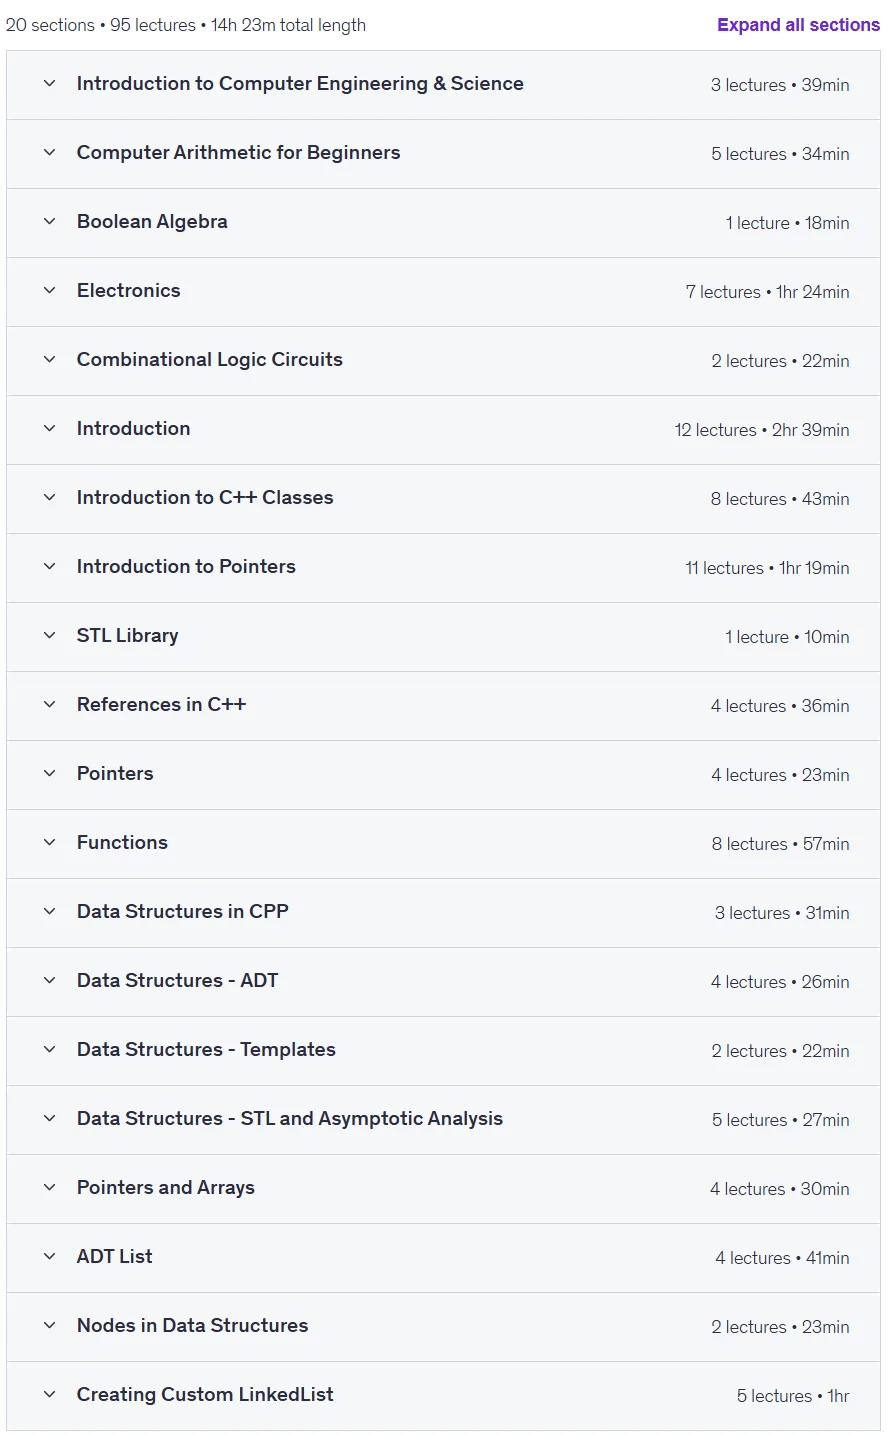Open the Creating Custom LinkedList chevron

coord(49,1395)
